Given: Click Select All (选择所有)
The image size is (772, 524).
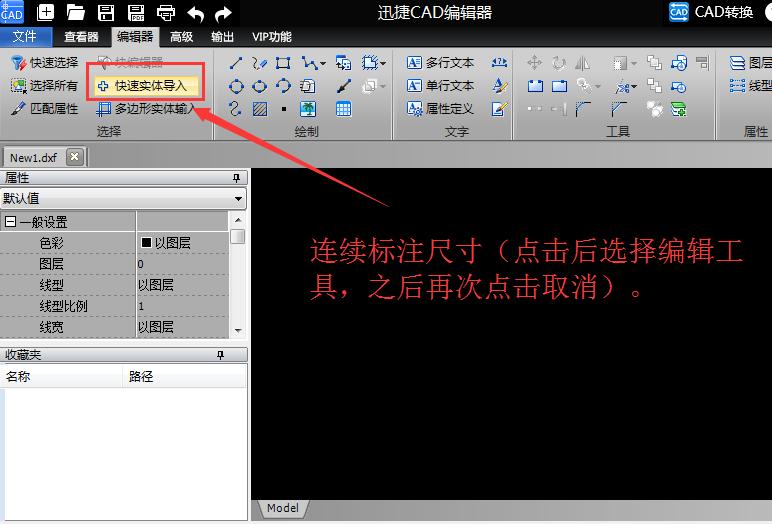Looking at the screenshot, I should 44,86.
